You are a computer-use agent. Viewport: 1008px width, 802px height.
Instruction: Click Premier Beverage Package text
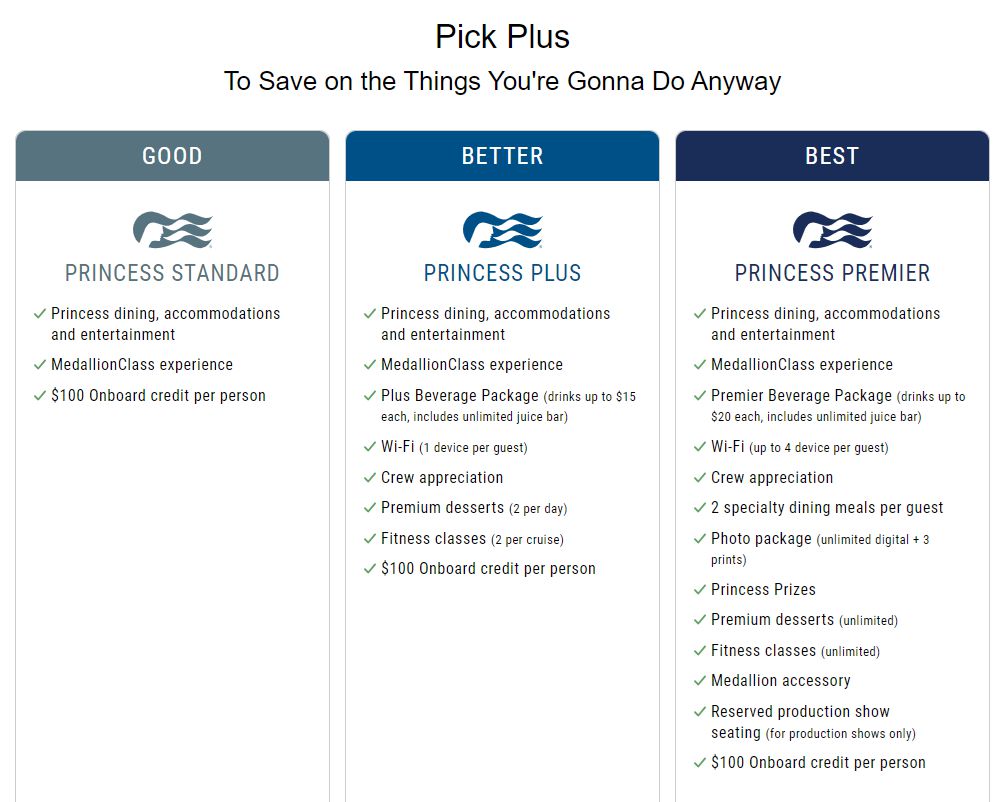click(801, 395)
